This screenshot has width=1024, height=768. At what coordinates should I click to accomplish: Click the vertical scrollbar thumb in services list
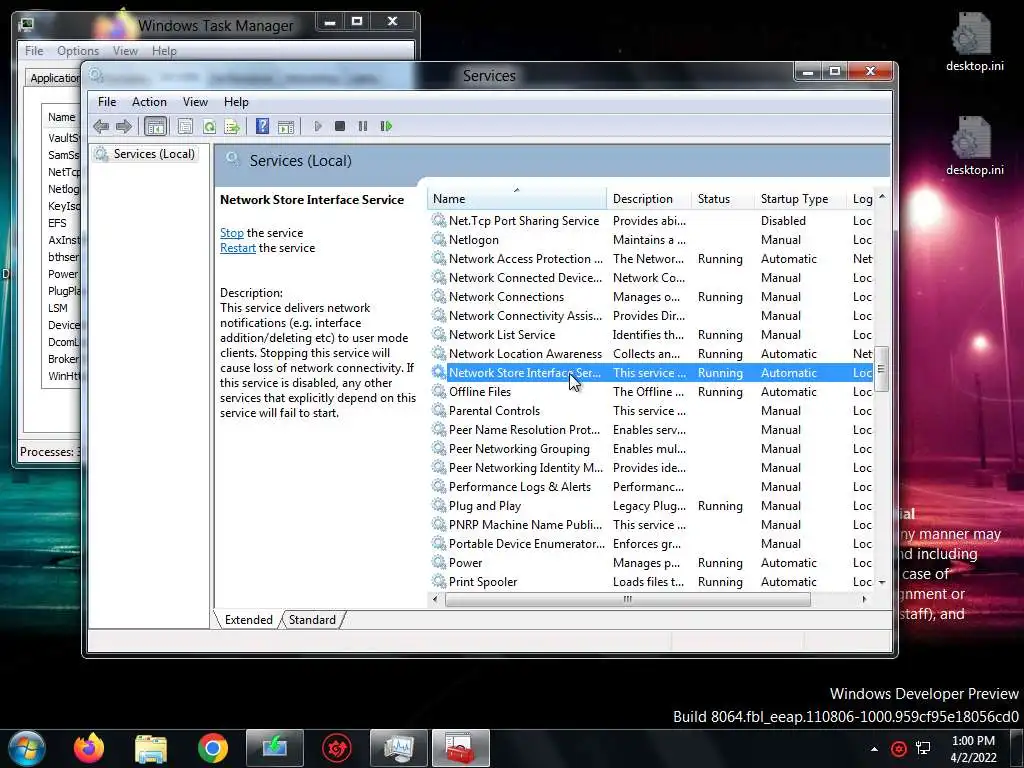(x=881, y=369)
